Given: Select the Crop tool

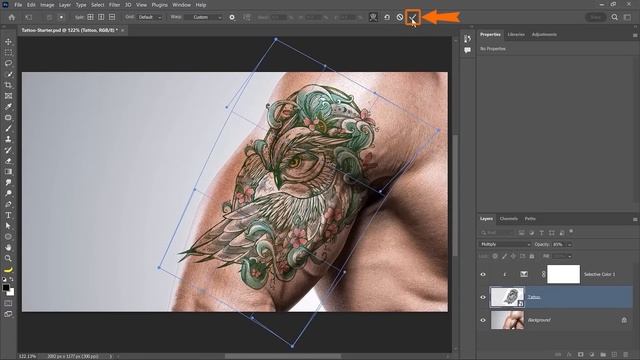Looking at the screenshot, I should (x=8, y=85).
